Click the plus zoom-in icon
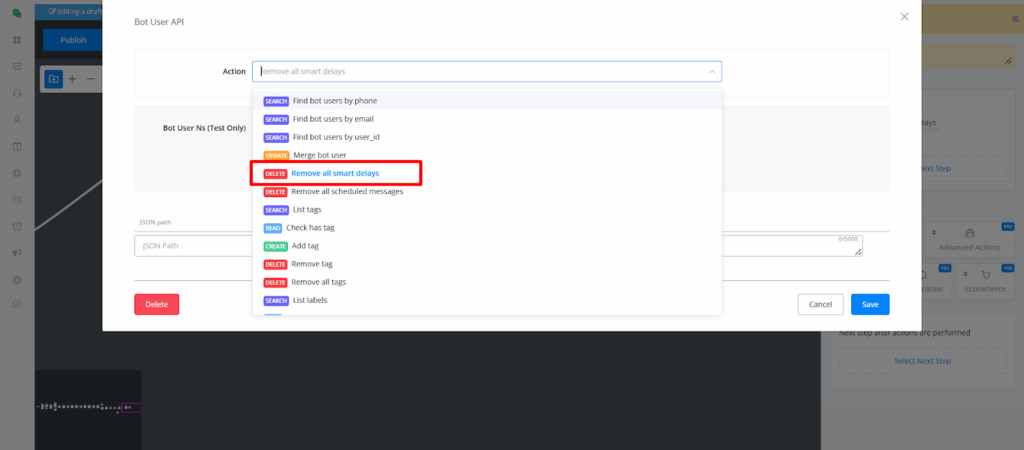 point(72,78)
